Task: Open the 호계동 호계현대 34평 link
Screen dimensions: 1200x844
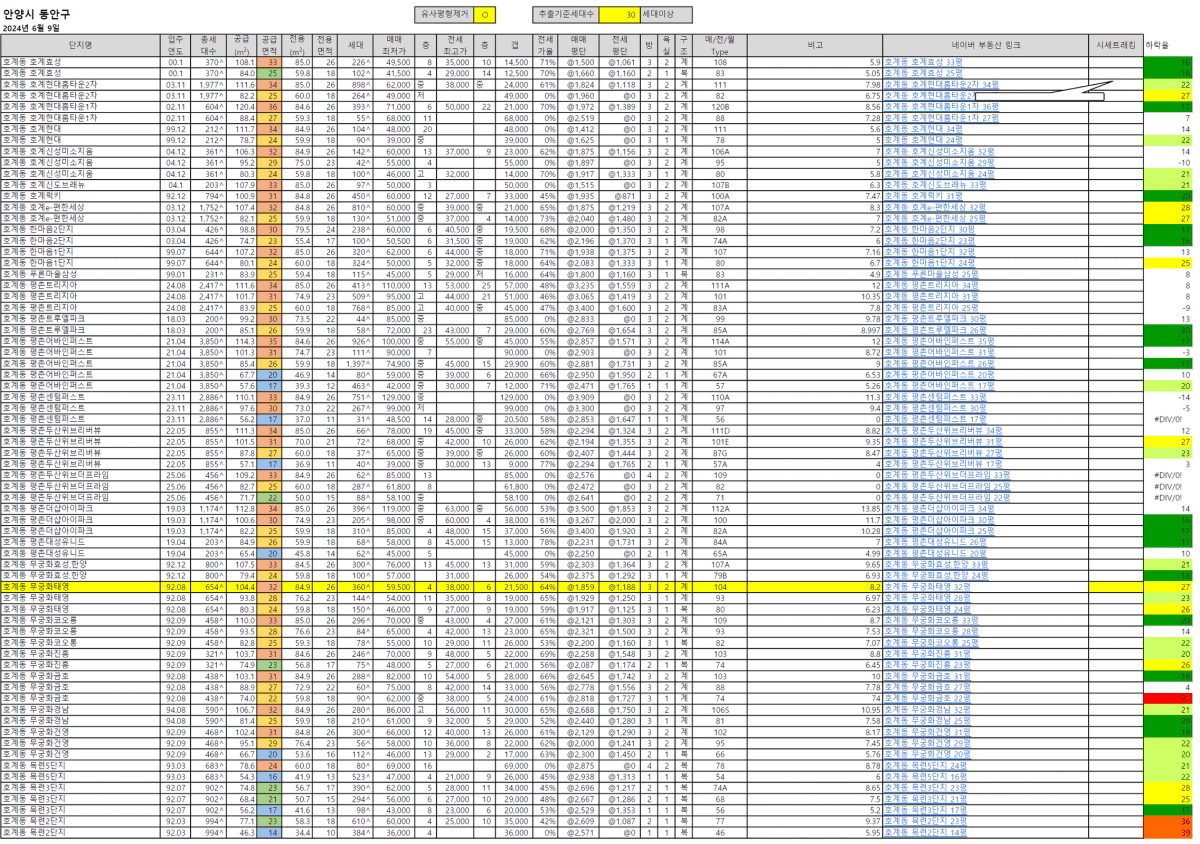Action: (x=922, y=129)
